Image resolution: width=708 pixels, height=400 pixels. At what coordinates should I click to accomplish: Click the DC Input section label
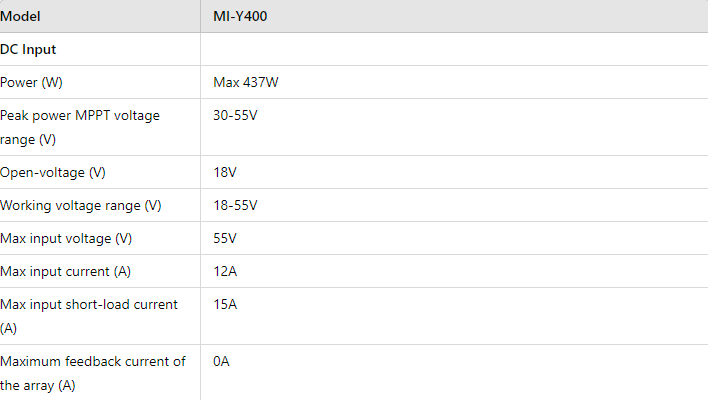(x=28, y=49)
